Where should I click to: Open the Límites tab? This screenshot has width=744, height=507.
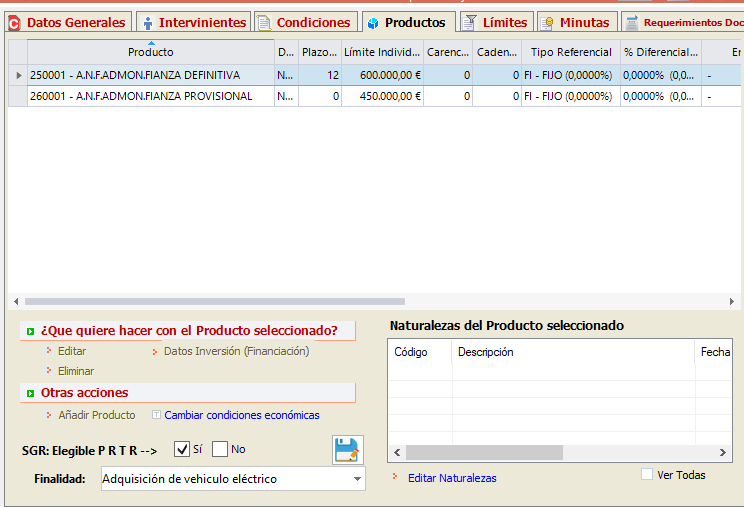pyautogui.click(x=496, y=23)
